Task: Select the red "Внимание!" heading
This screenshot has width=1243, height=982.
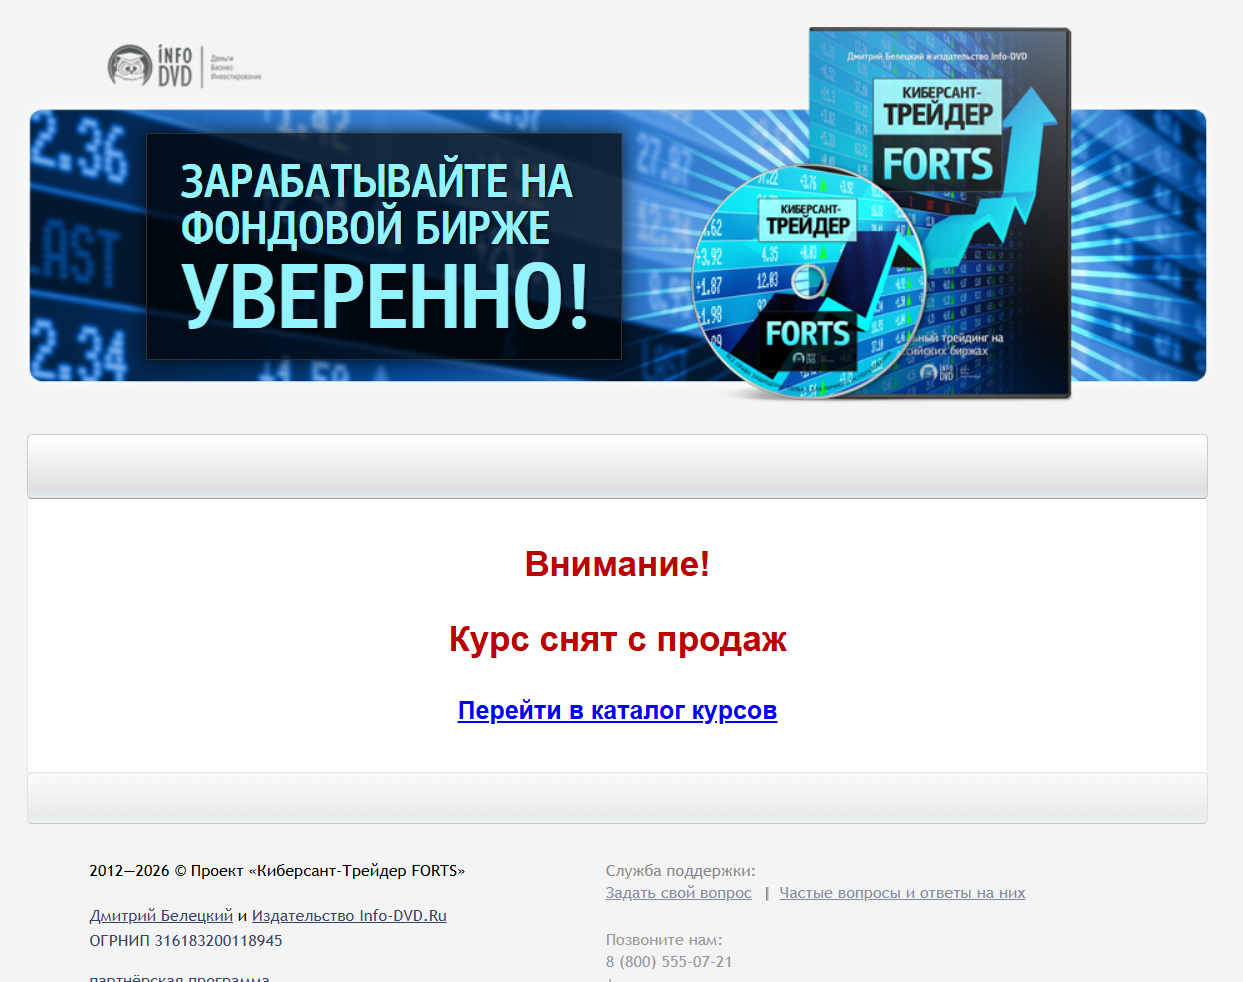Action: (x=617, y=564)
